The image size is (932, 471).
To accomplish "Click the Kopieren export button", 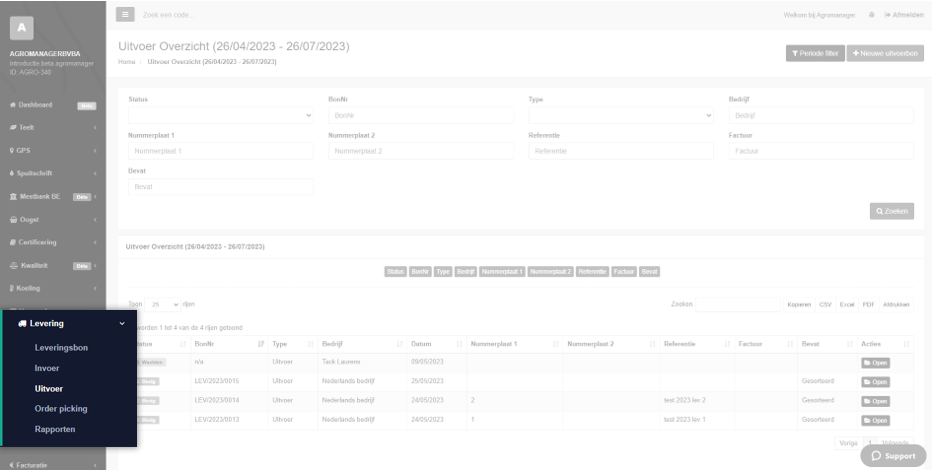I will pos(799,304).
